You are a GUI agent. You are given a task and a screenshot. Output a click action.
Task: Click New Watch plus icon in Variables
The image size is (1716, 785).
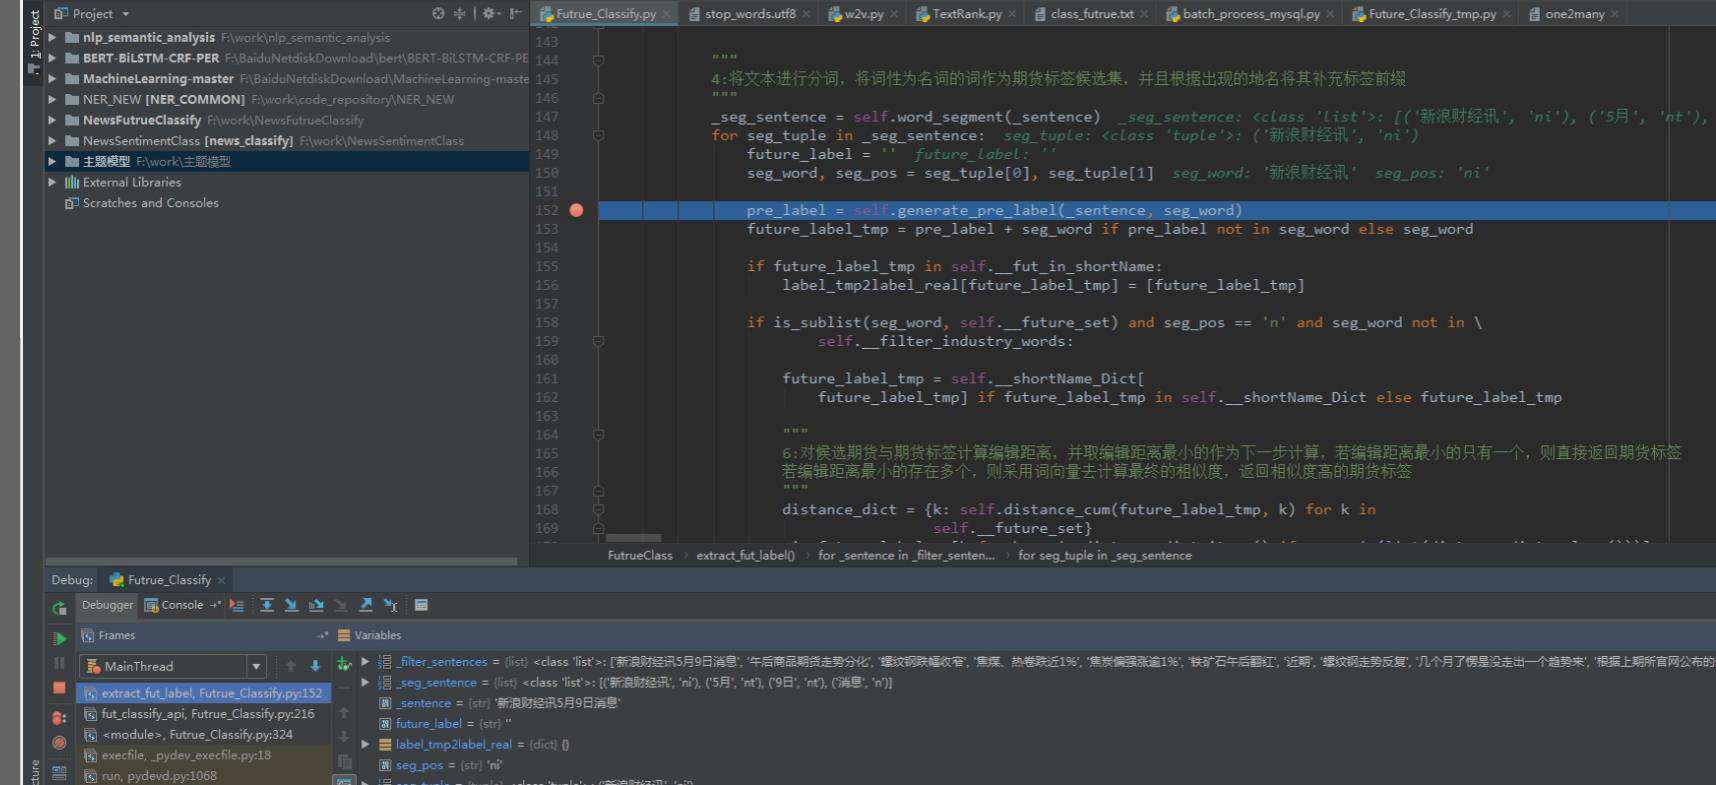(344, 664)
